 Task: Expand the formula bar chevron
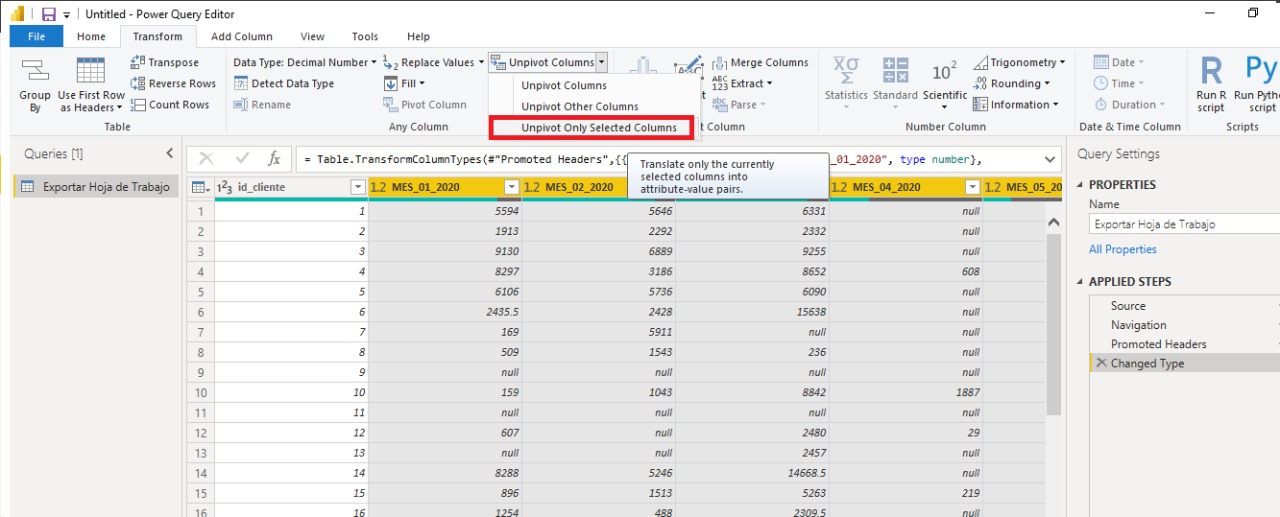pyautogui.click(x=1050, y=159)
